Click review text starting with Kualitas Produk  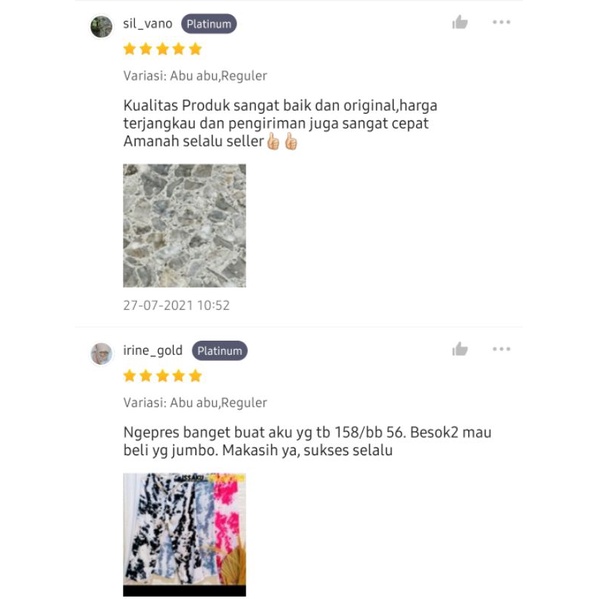280,123
